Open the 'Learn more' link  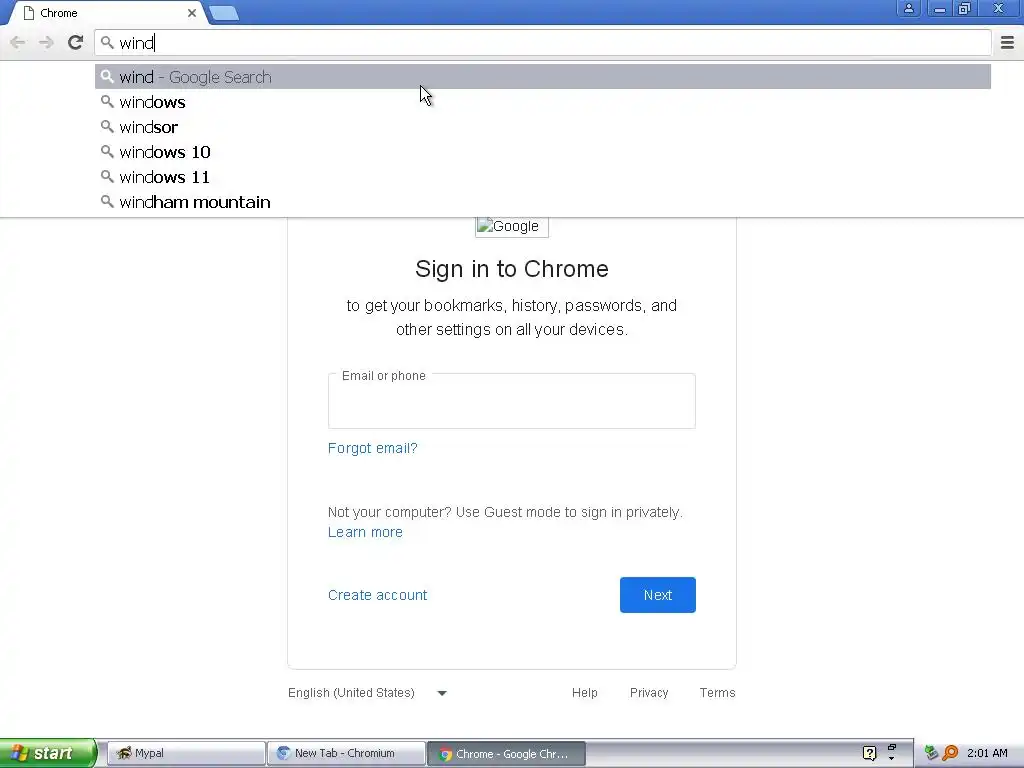point(365,532)
